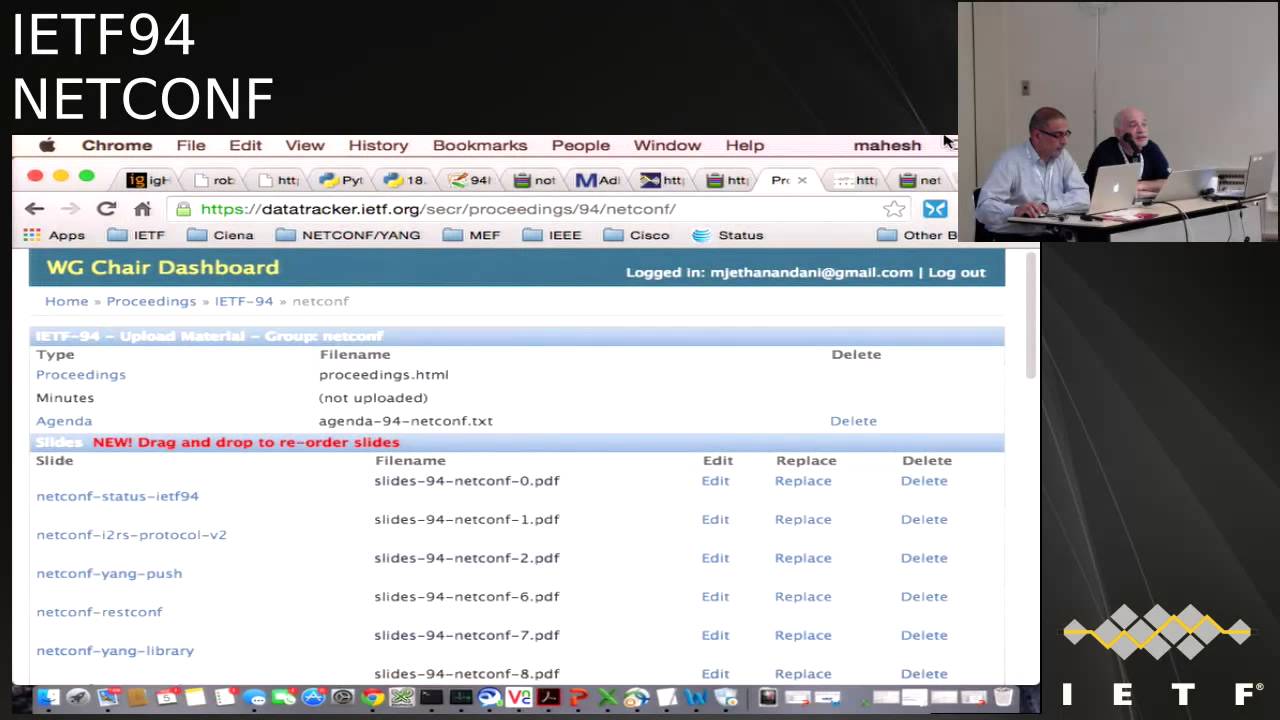This screenshot has width=1280, height=720.
Task: Open Finder from the dock
Action: point(48,697)
